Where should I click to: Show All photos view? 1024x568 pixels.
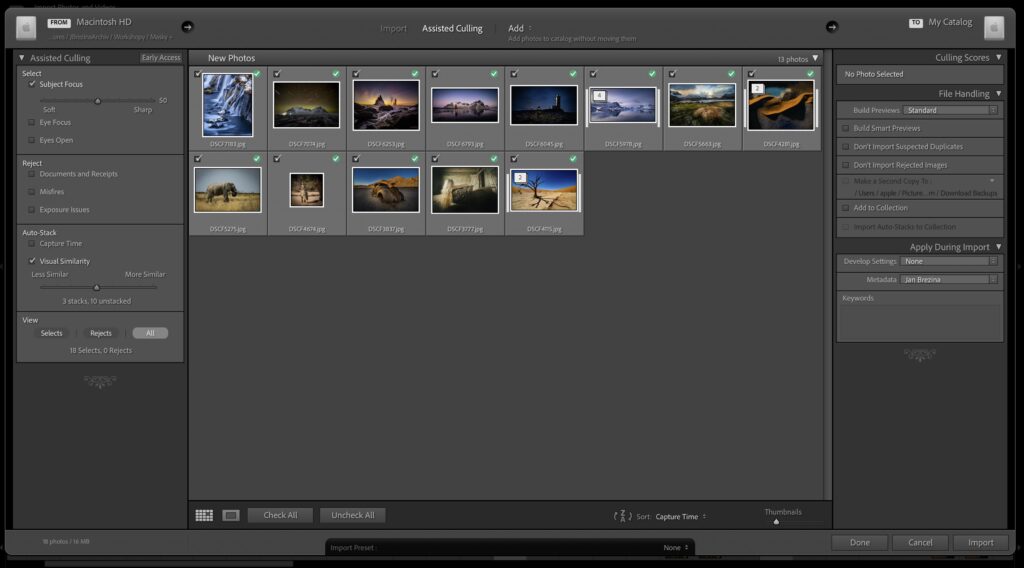[150, 333]
